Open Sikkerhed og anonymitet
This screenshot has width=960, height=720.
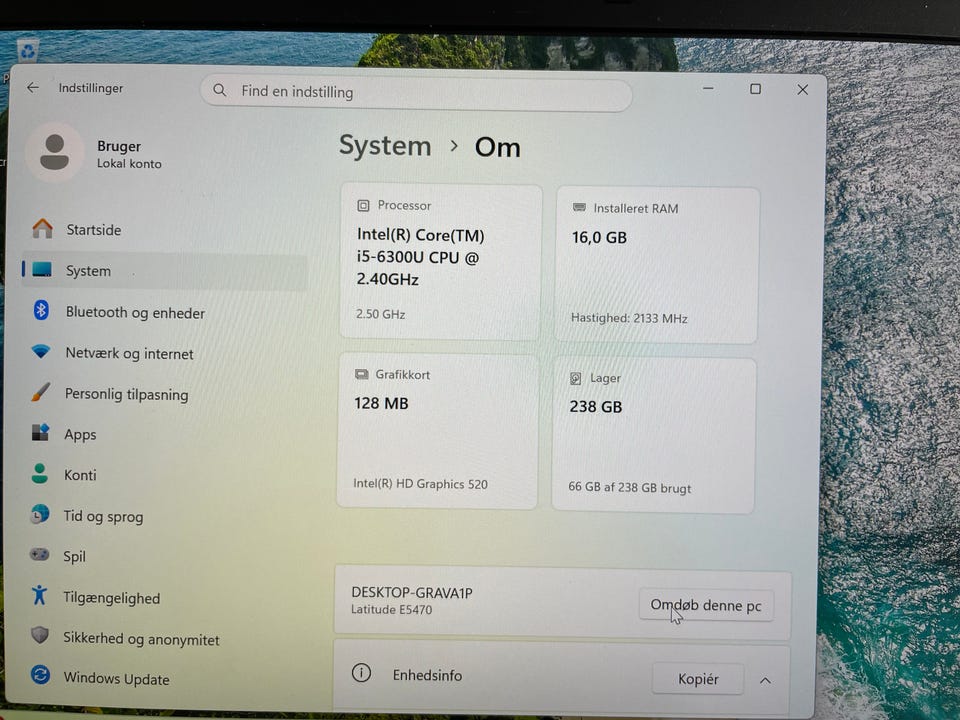coord(163,638)
